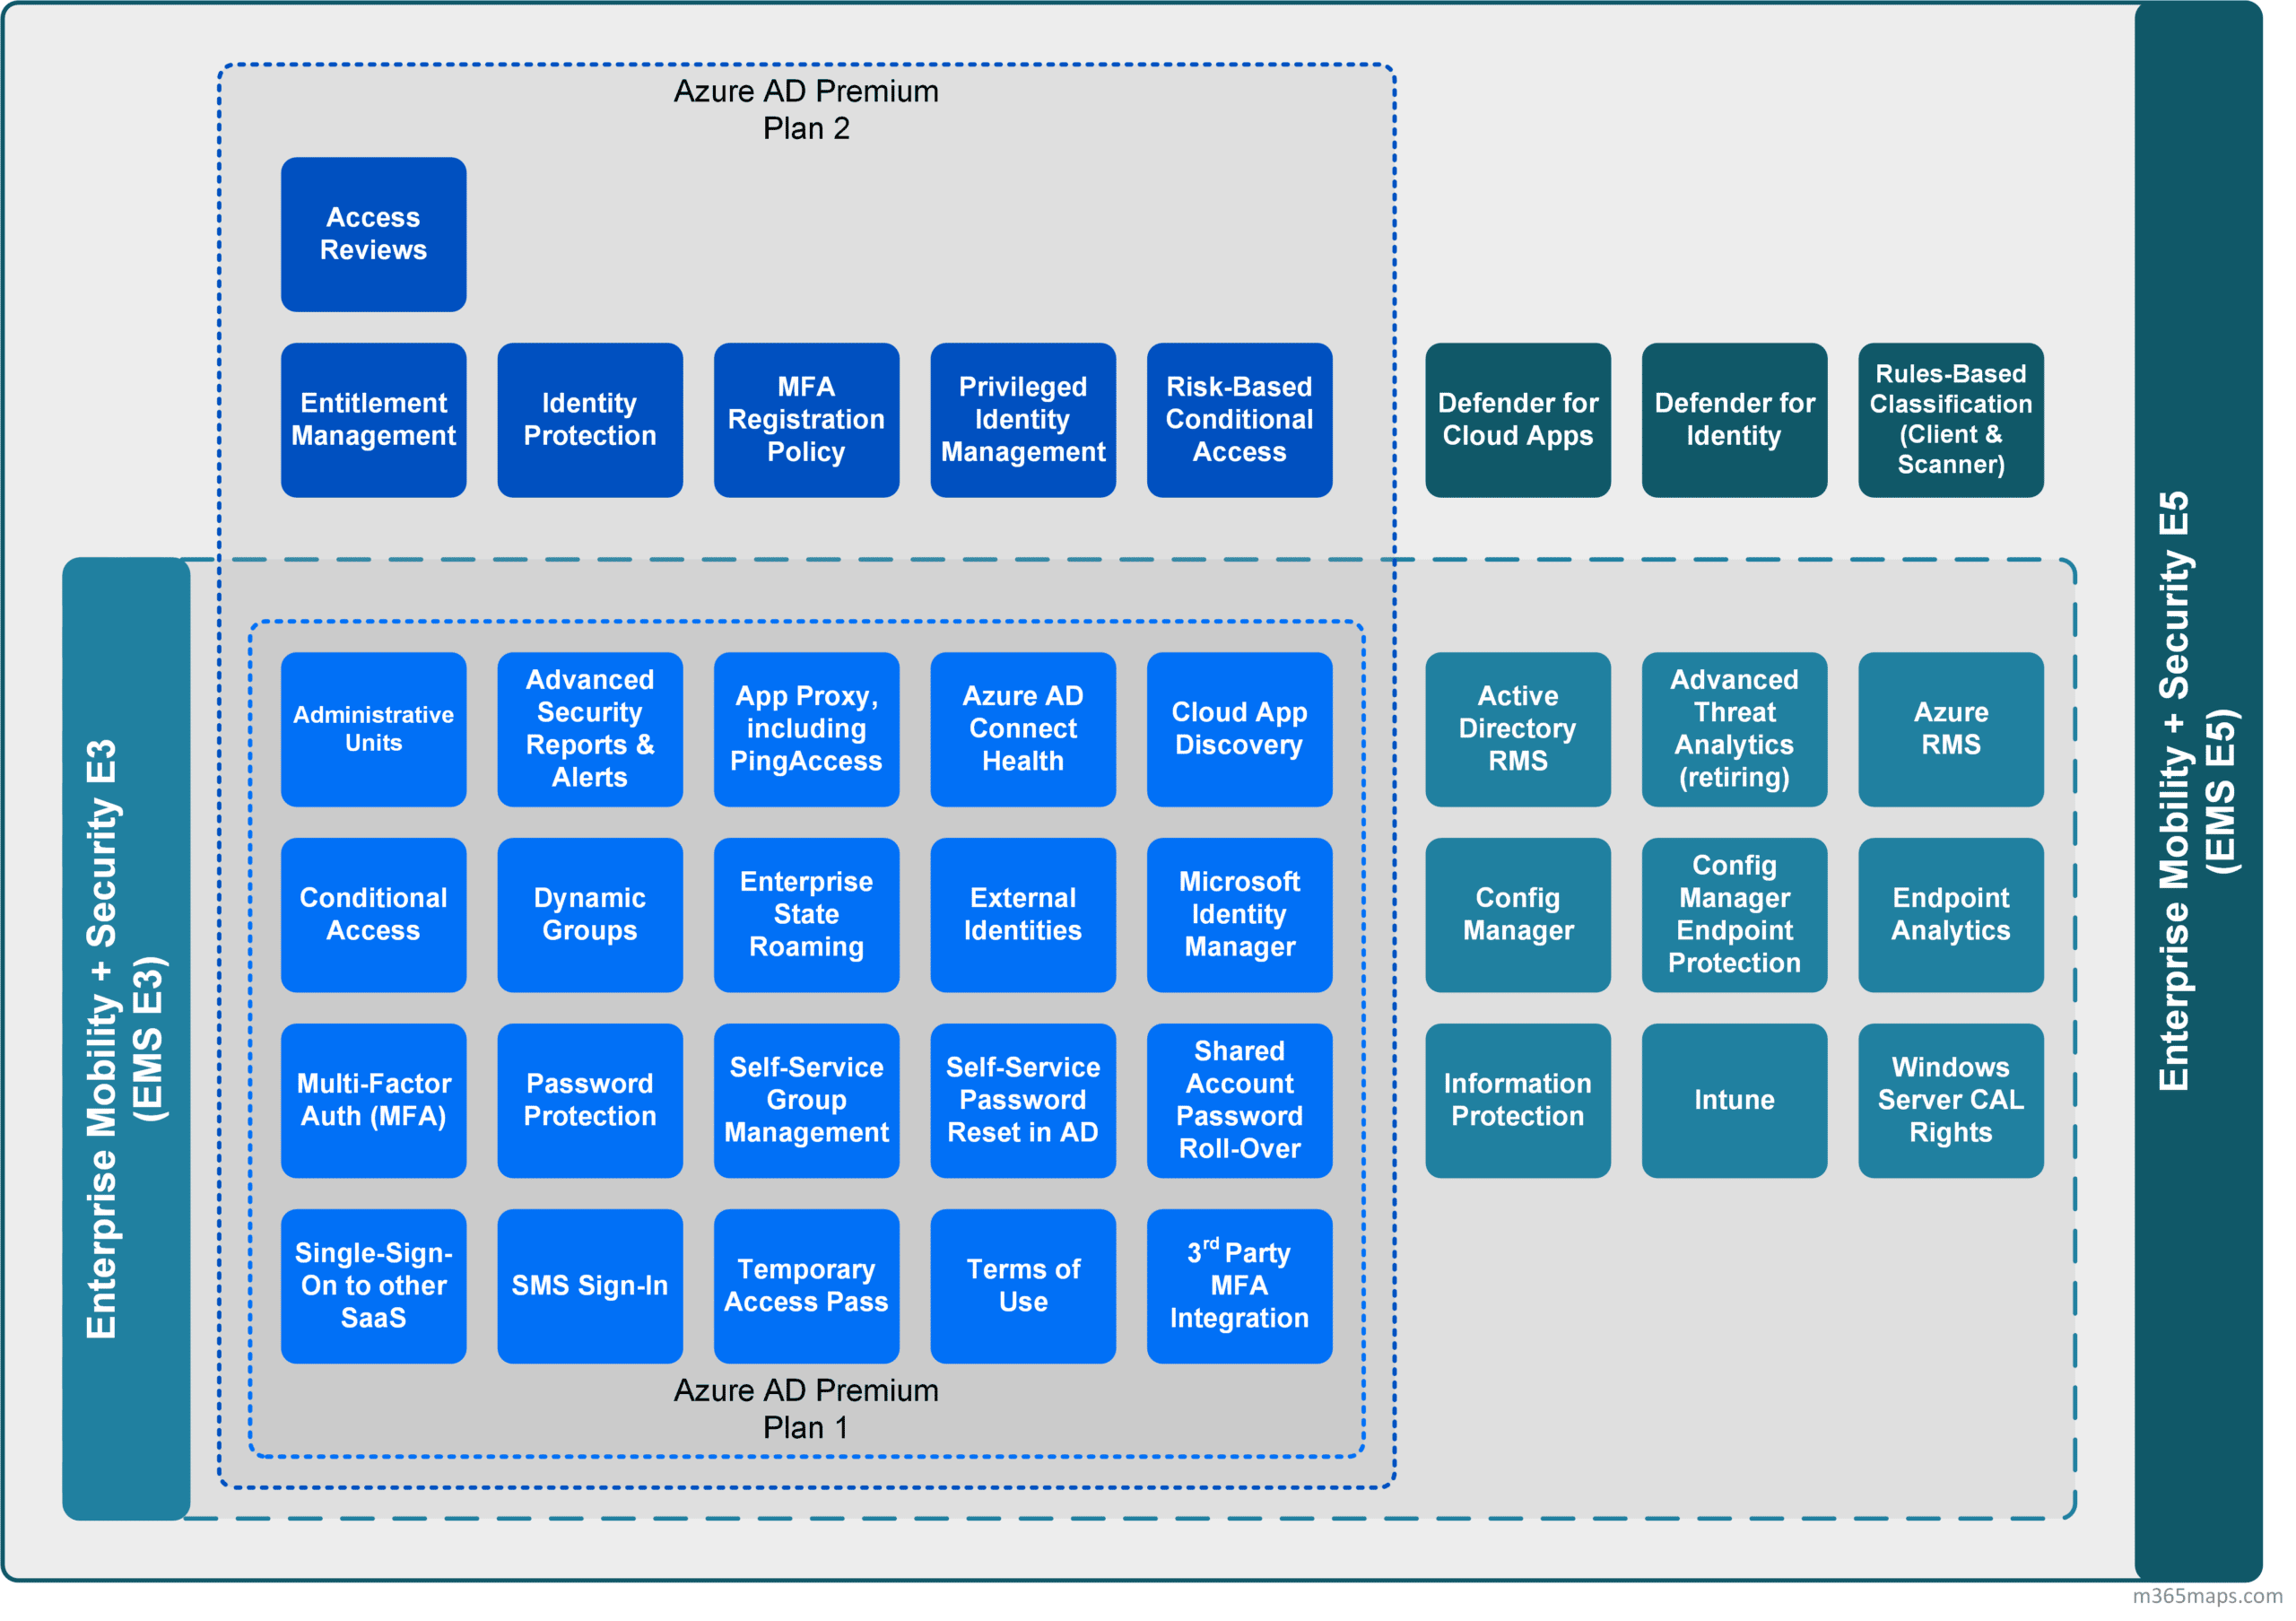Open the Information Protection tile
Screen dimensions: 2296x1621
pyautogui.click(x=1518, y=1101)
